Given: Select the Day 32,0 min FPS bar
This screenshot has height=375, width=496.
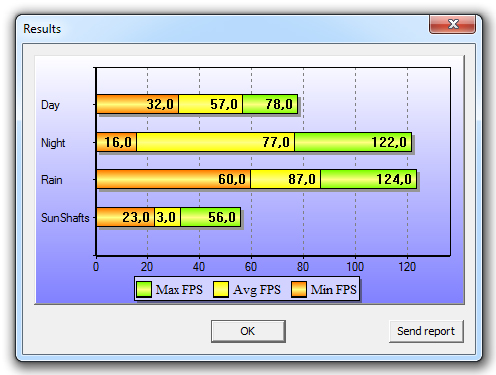Looking at the screenshot, I should 137,104.
